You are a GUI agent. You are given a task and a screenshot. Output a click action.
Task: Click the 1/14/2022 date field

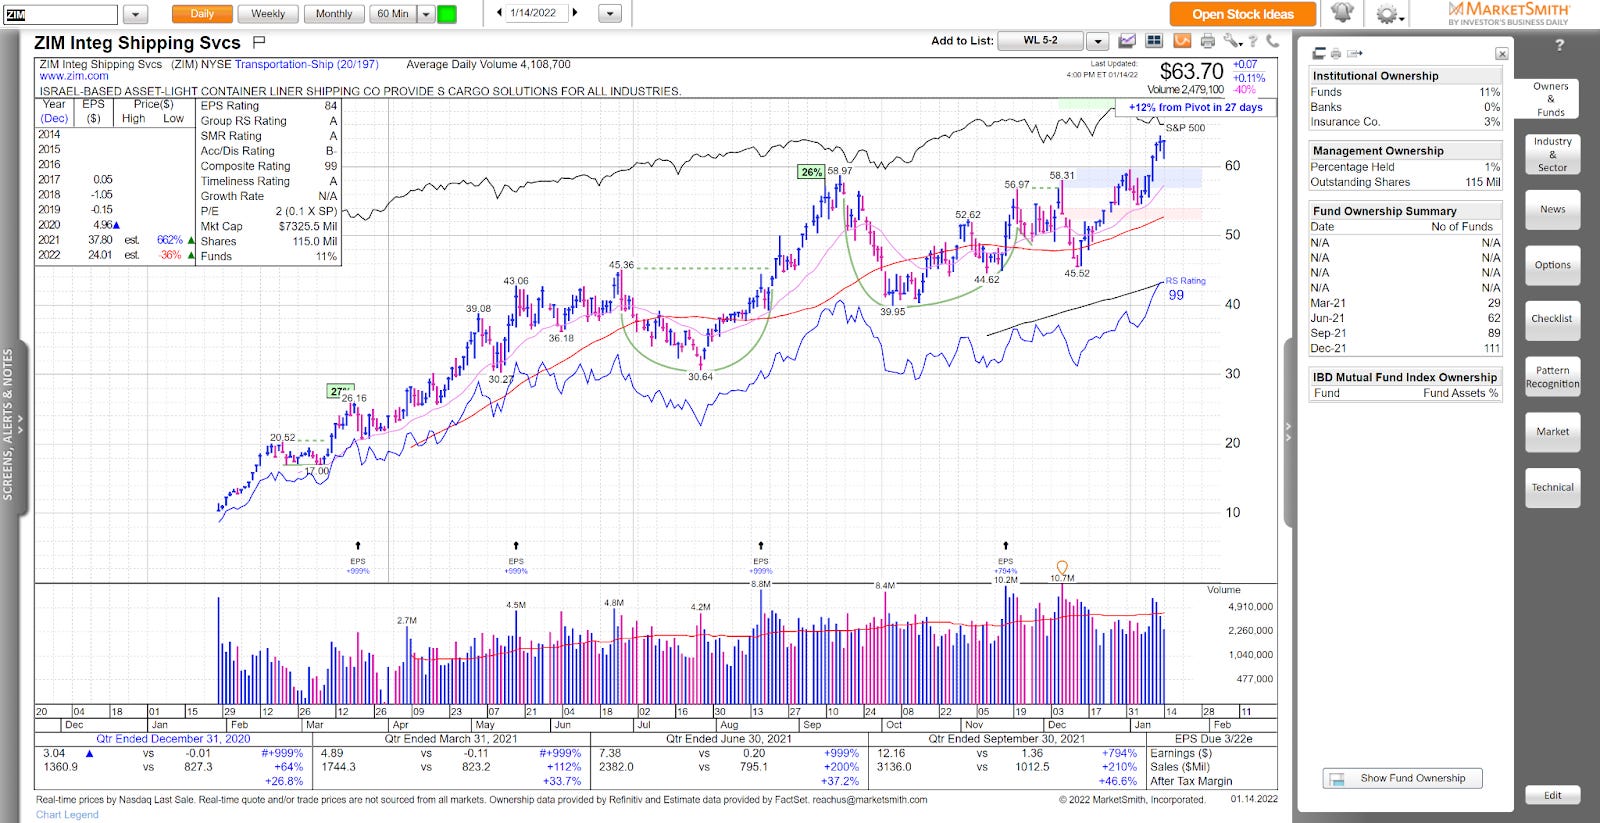click(x=535, y=13)
